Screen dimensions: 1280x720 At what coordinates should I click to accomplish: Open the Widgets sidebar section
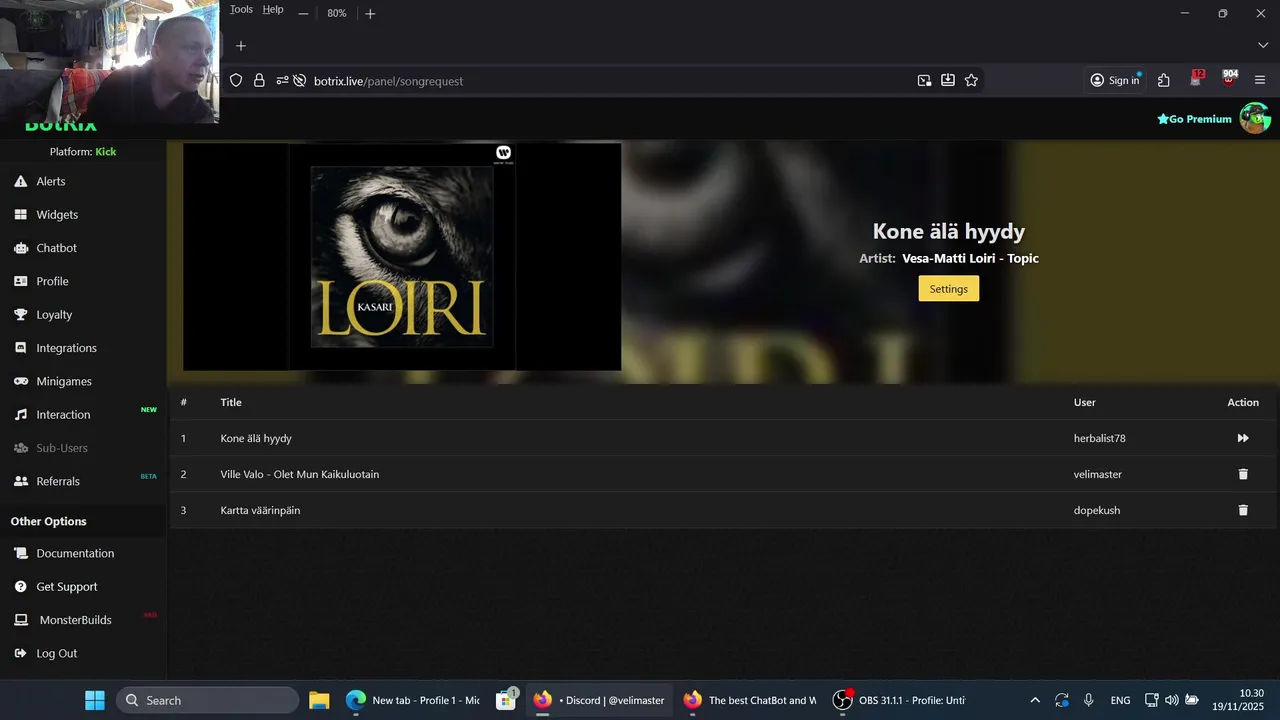pos(57,214)
